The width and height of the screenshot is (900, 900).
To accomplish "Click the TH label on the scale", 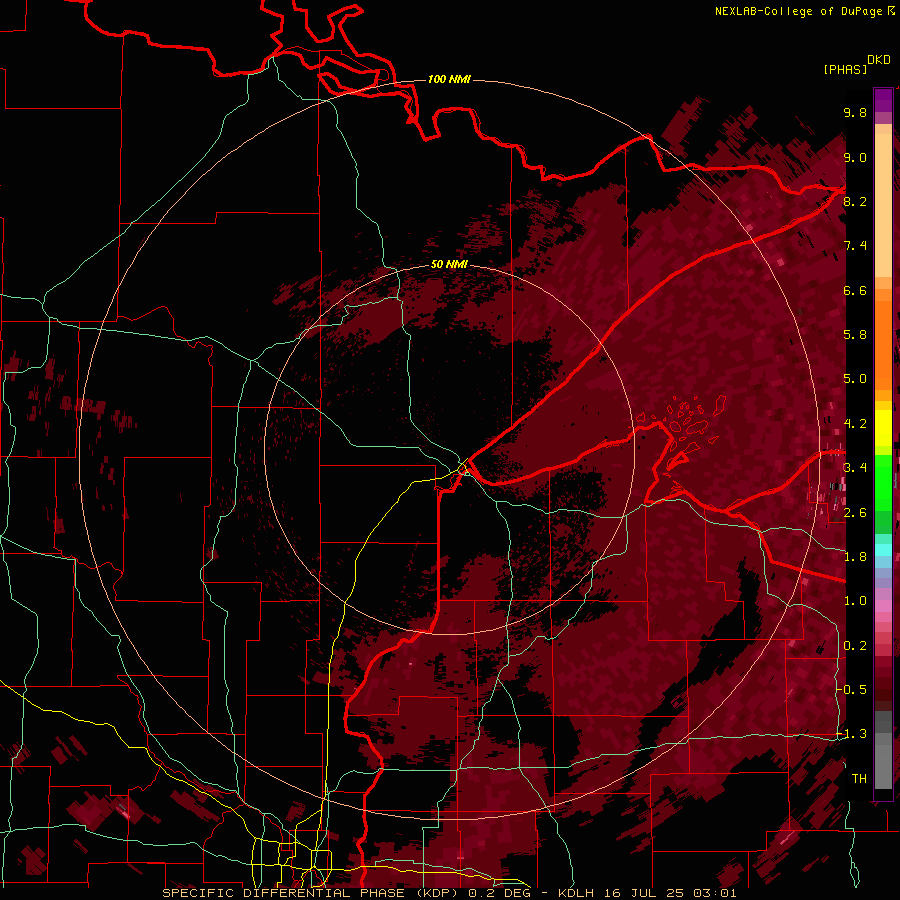I will tap(859, 779).
